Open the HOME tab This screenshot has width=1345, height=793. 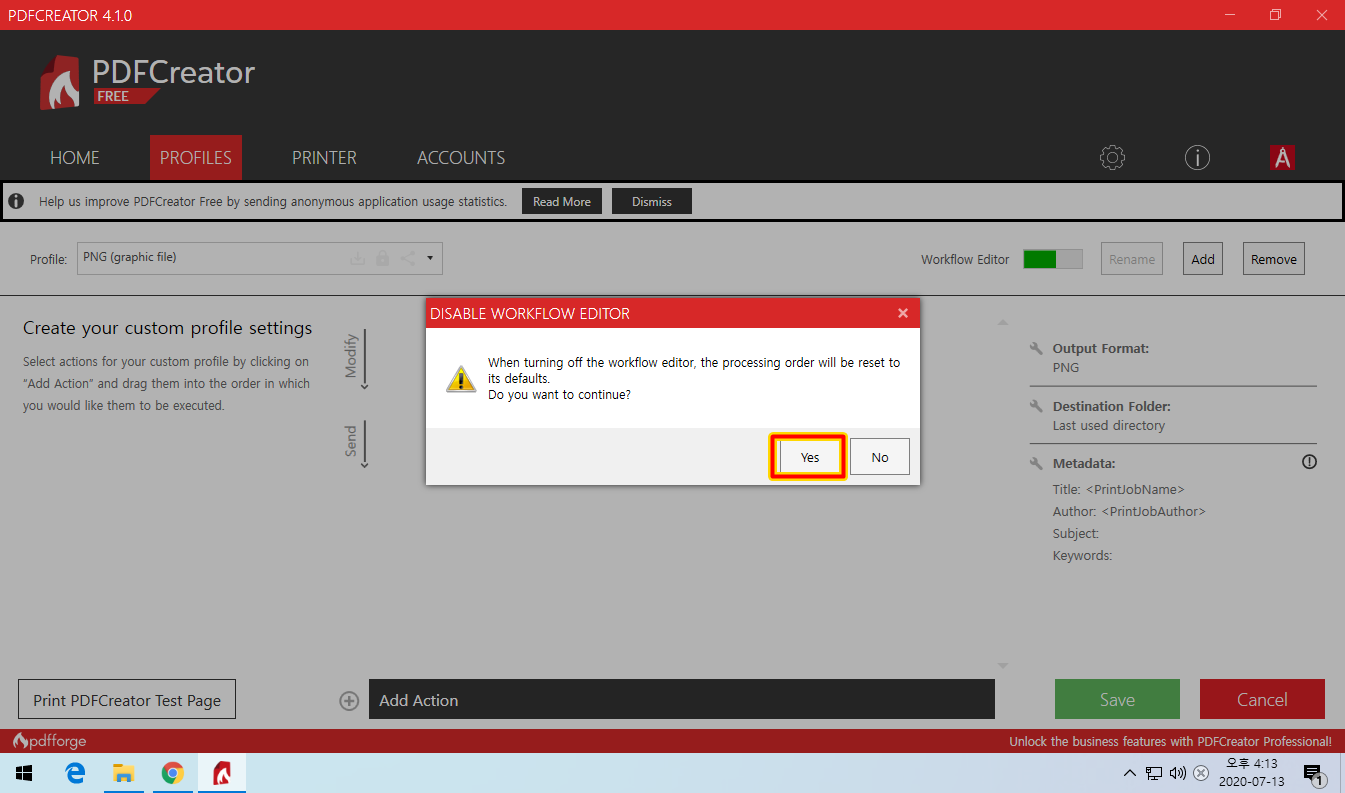click(x=75, y=158)
